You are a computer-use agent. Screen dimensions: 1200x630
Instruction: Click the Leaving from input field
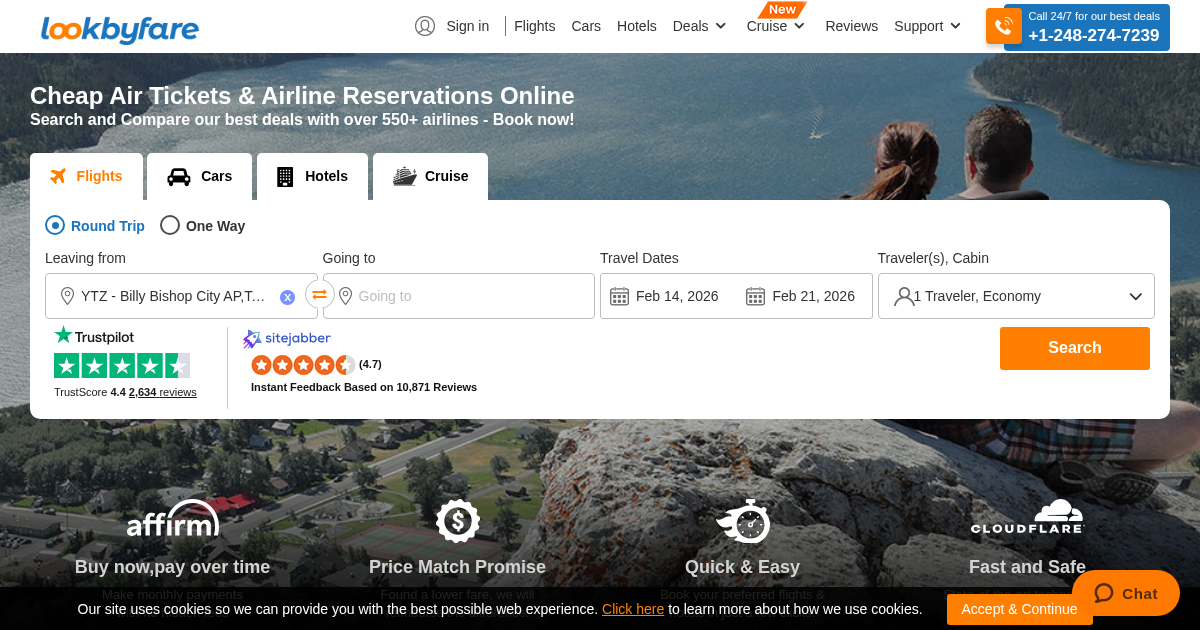pos(181,296)
